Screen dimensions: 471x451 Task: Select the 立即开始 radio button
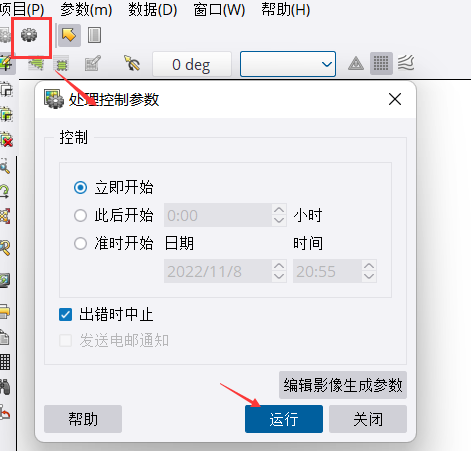click(80, 188)
